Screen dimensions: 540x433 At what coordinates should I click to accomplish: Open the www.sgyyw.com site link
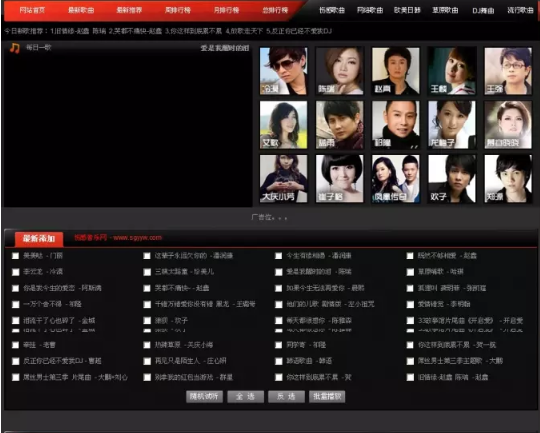coord(137,237)
